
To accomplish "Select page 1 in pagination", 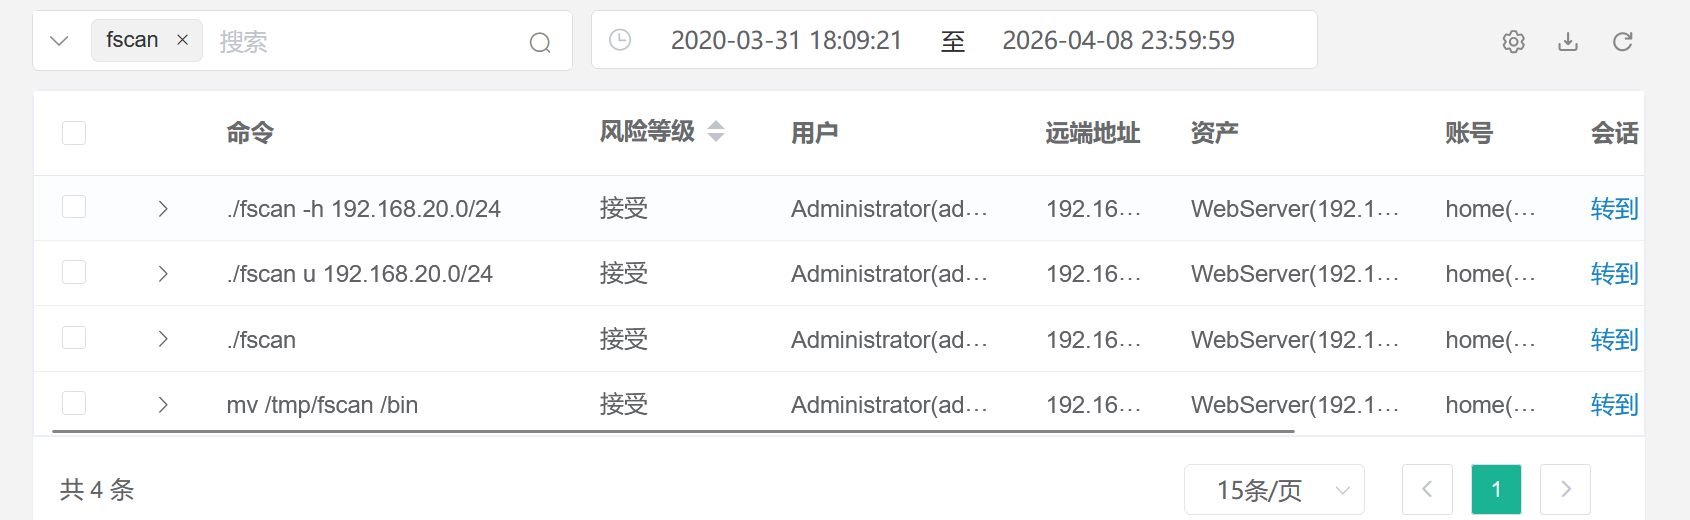I will pos(1496,489).
